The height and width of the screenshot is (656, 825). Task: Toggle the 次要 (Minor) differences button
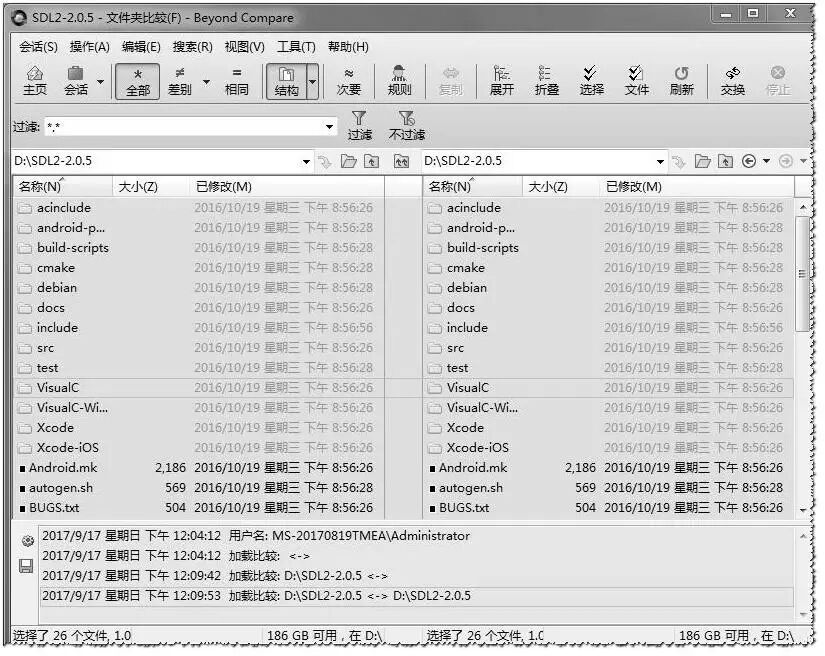[348, 81]
